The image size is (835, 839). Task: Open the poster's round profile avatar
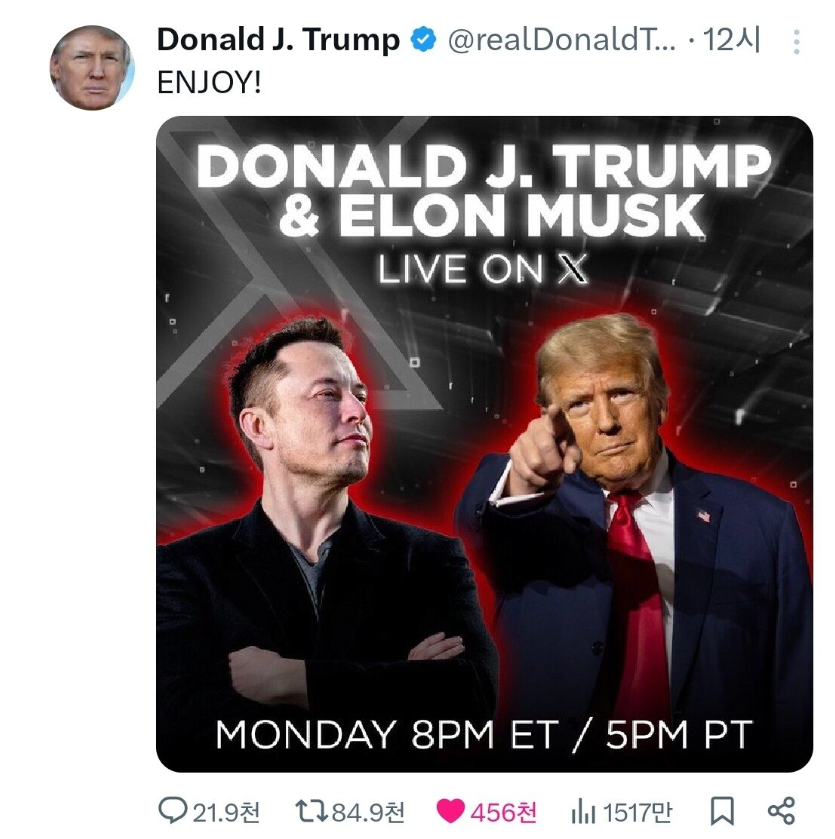(92, 68)
